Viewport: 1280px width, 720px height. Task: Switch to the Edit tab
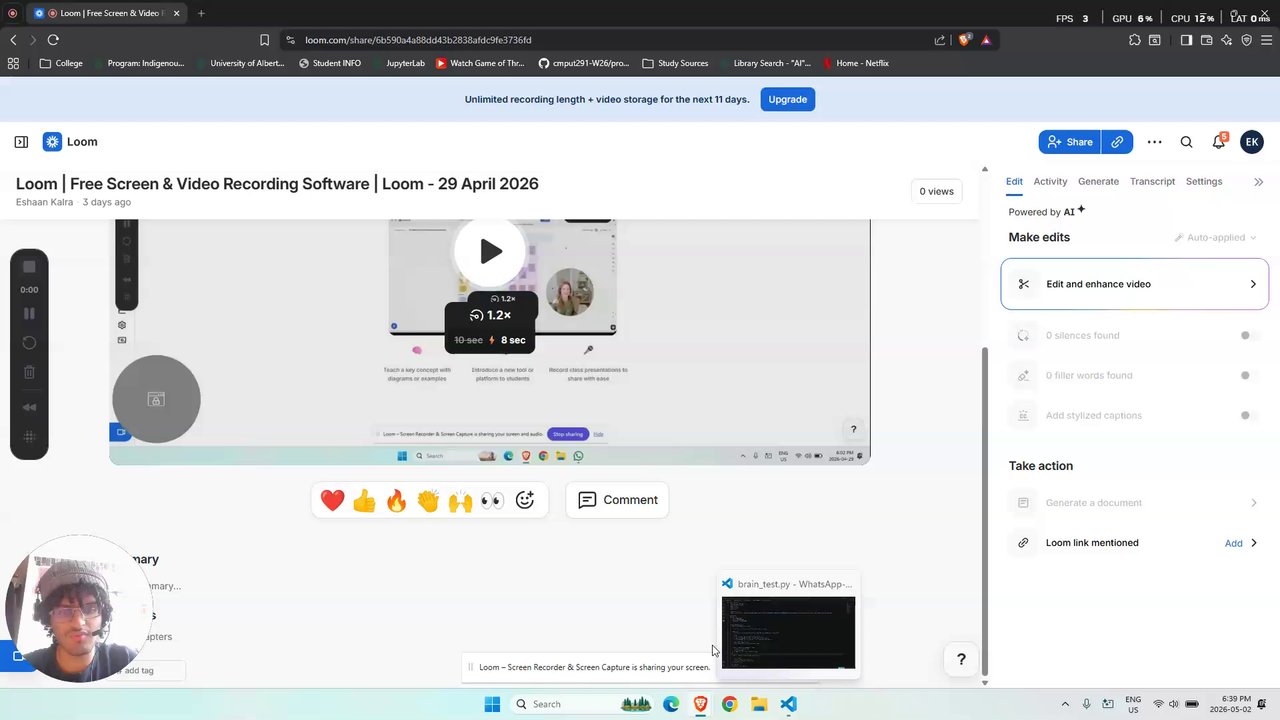pos(1014,181)
